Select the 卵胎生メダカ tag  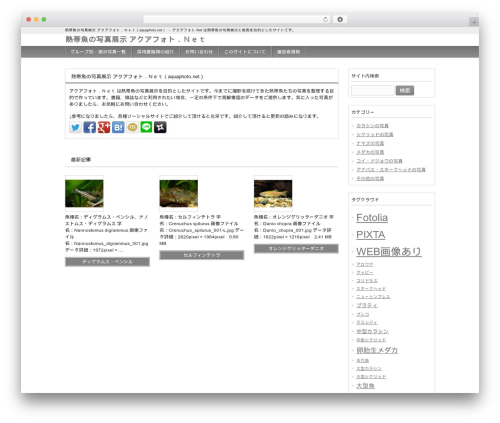tap(377, 350)
